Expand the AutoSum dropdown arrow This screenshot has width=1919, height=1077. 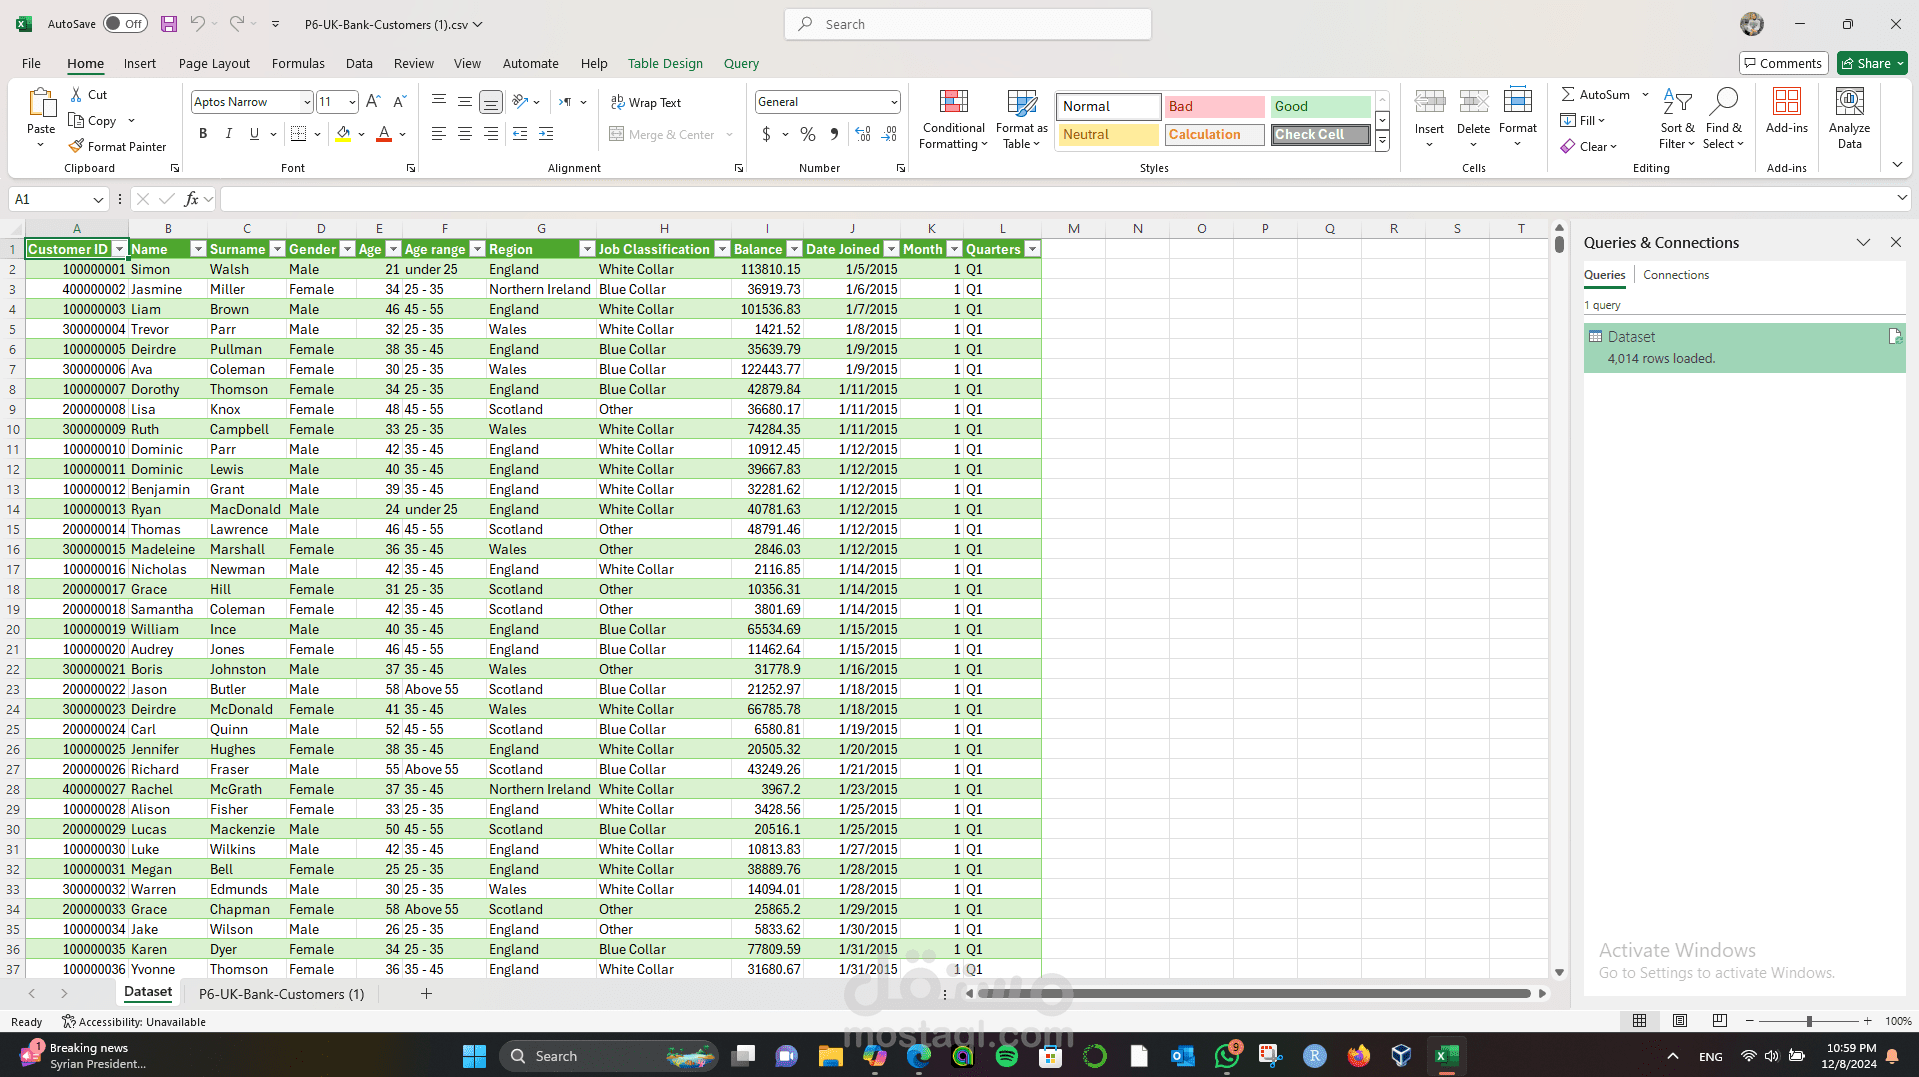point(1645,94)
